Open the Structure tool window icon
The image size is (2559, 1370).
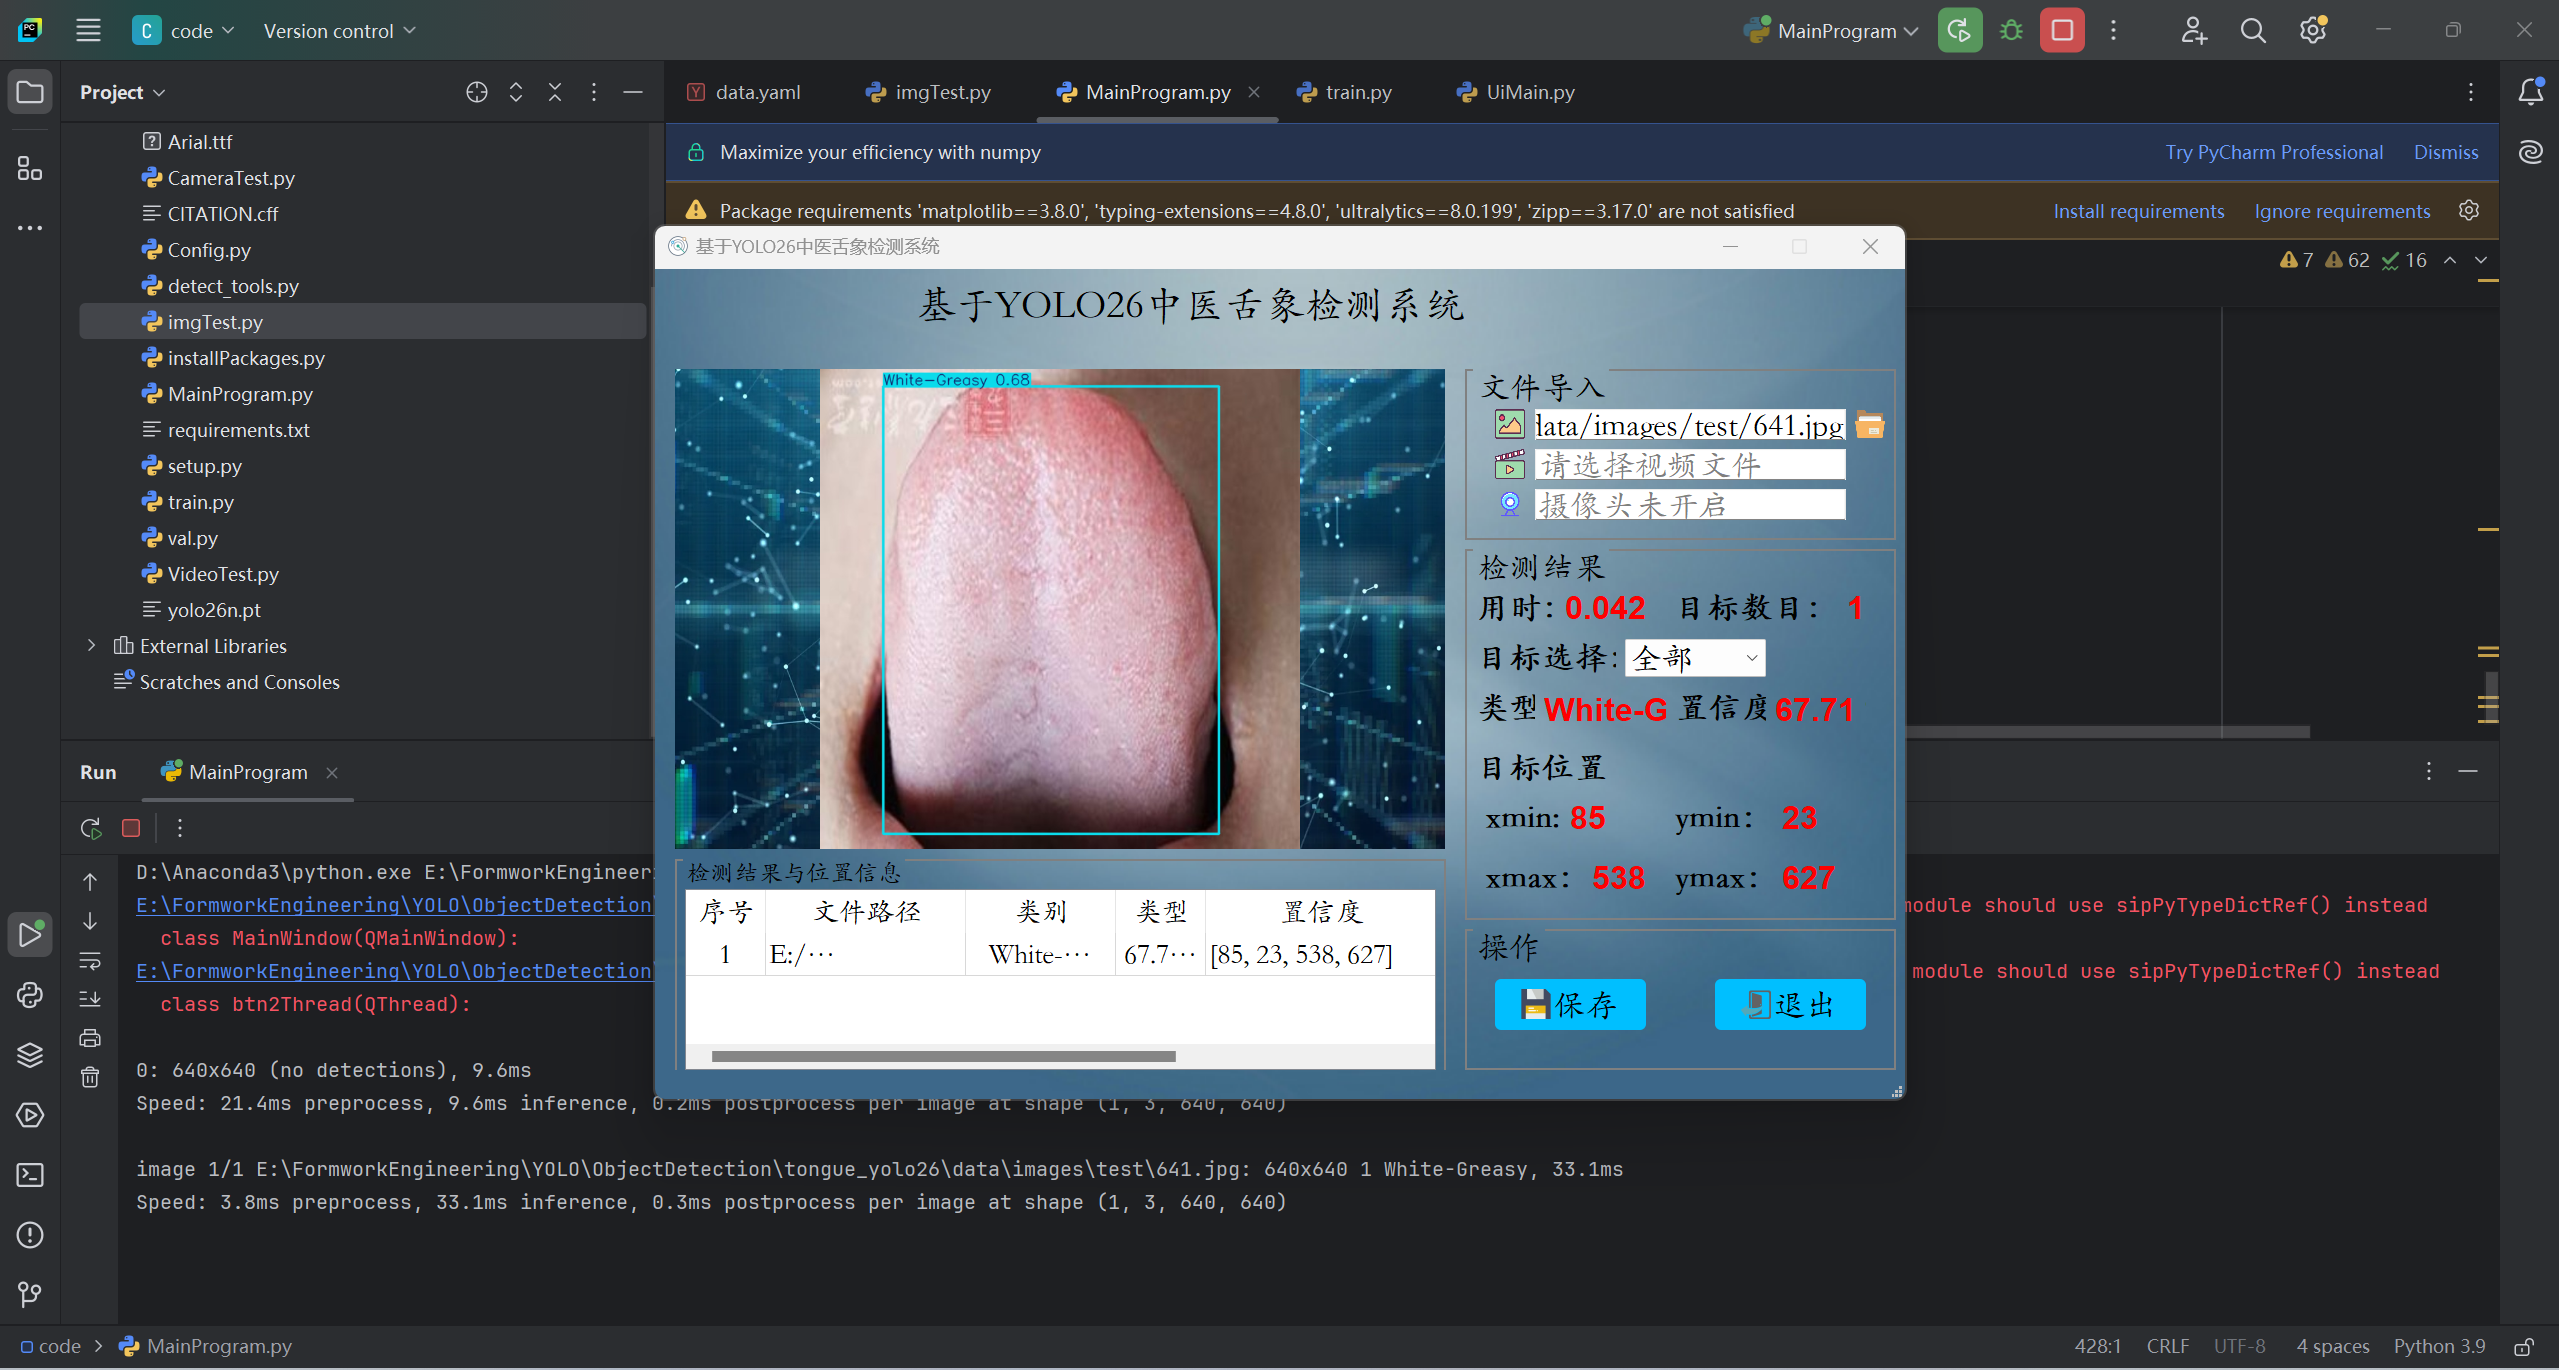pyautogui.click(x=30, y=168)
